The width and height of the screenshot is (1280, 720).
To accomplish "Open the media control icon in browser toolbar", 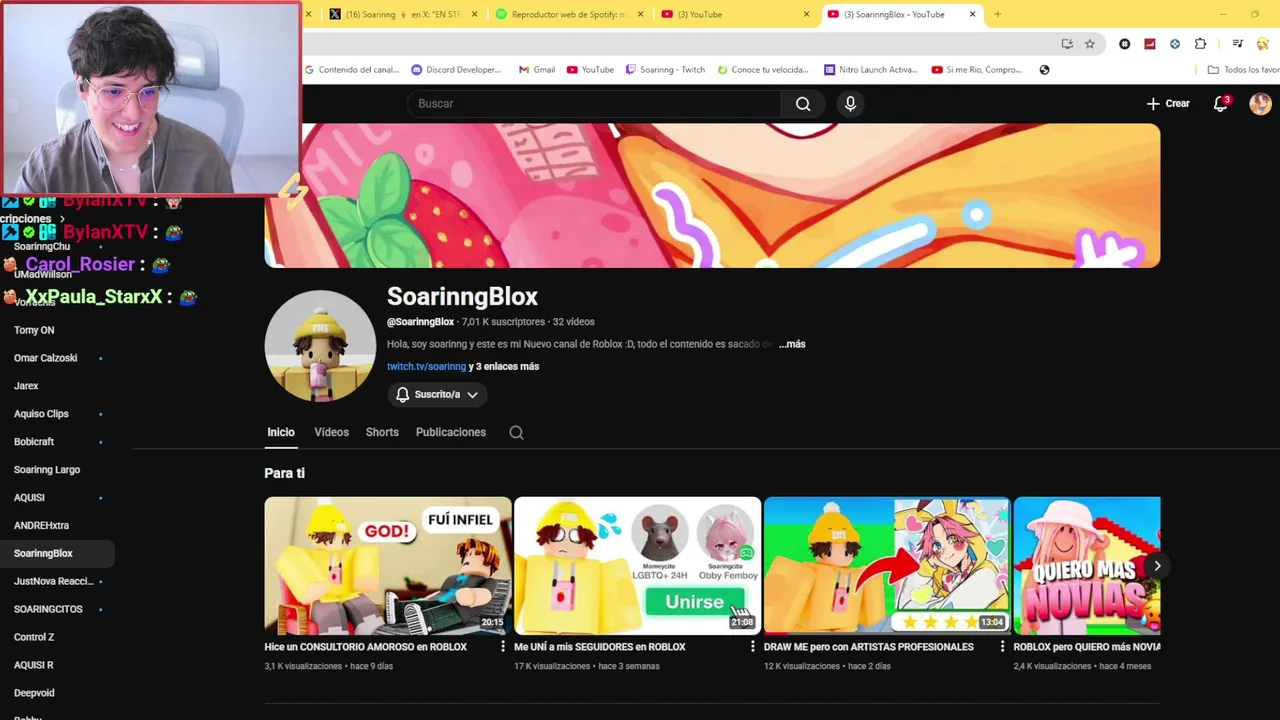I will click(1237, 44).
